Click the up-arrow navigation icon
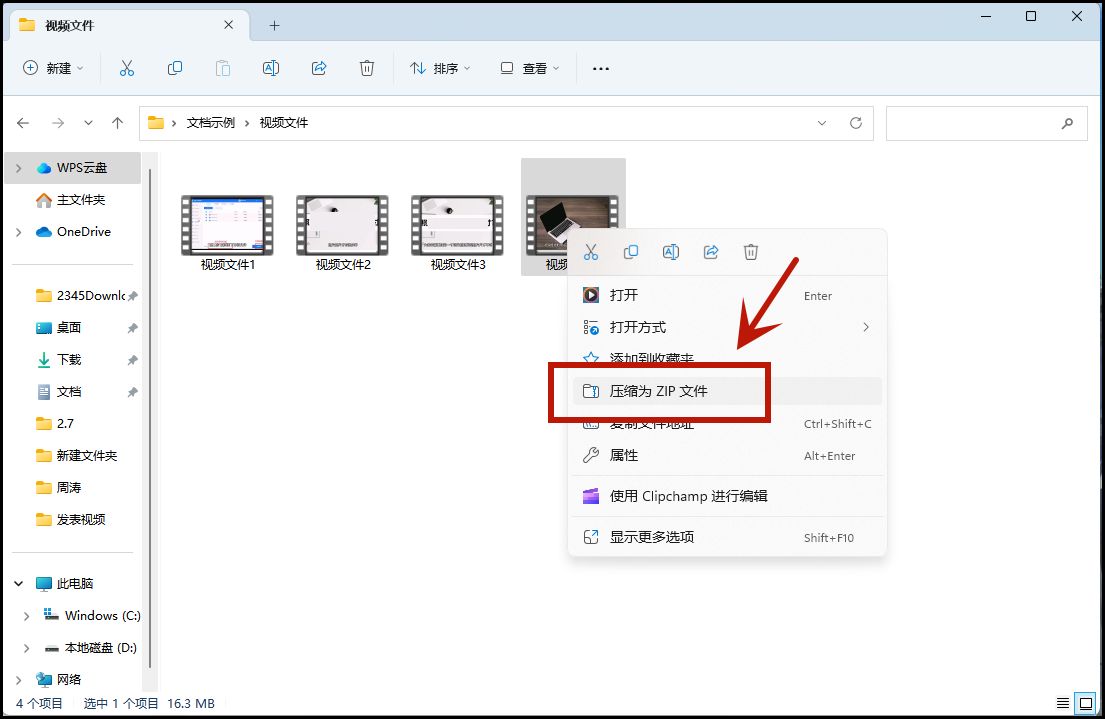The width and height of the screenshot is (1105, 719). (x=117, y=122)
